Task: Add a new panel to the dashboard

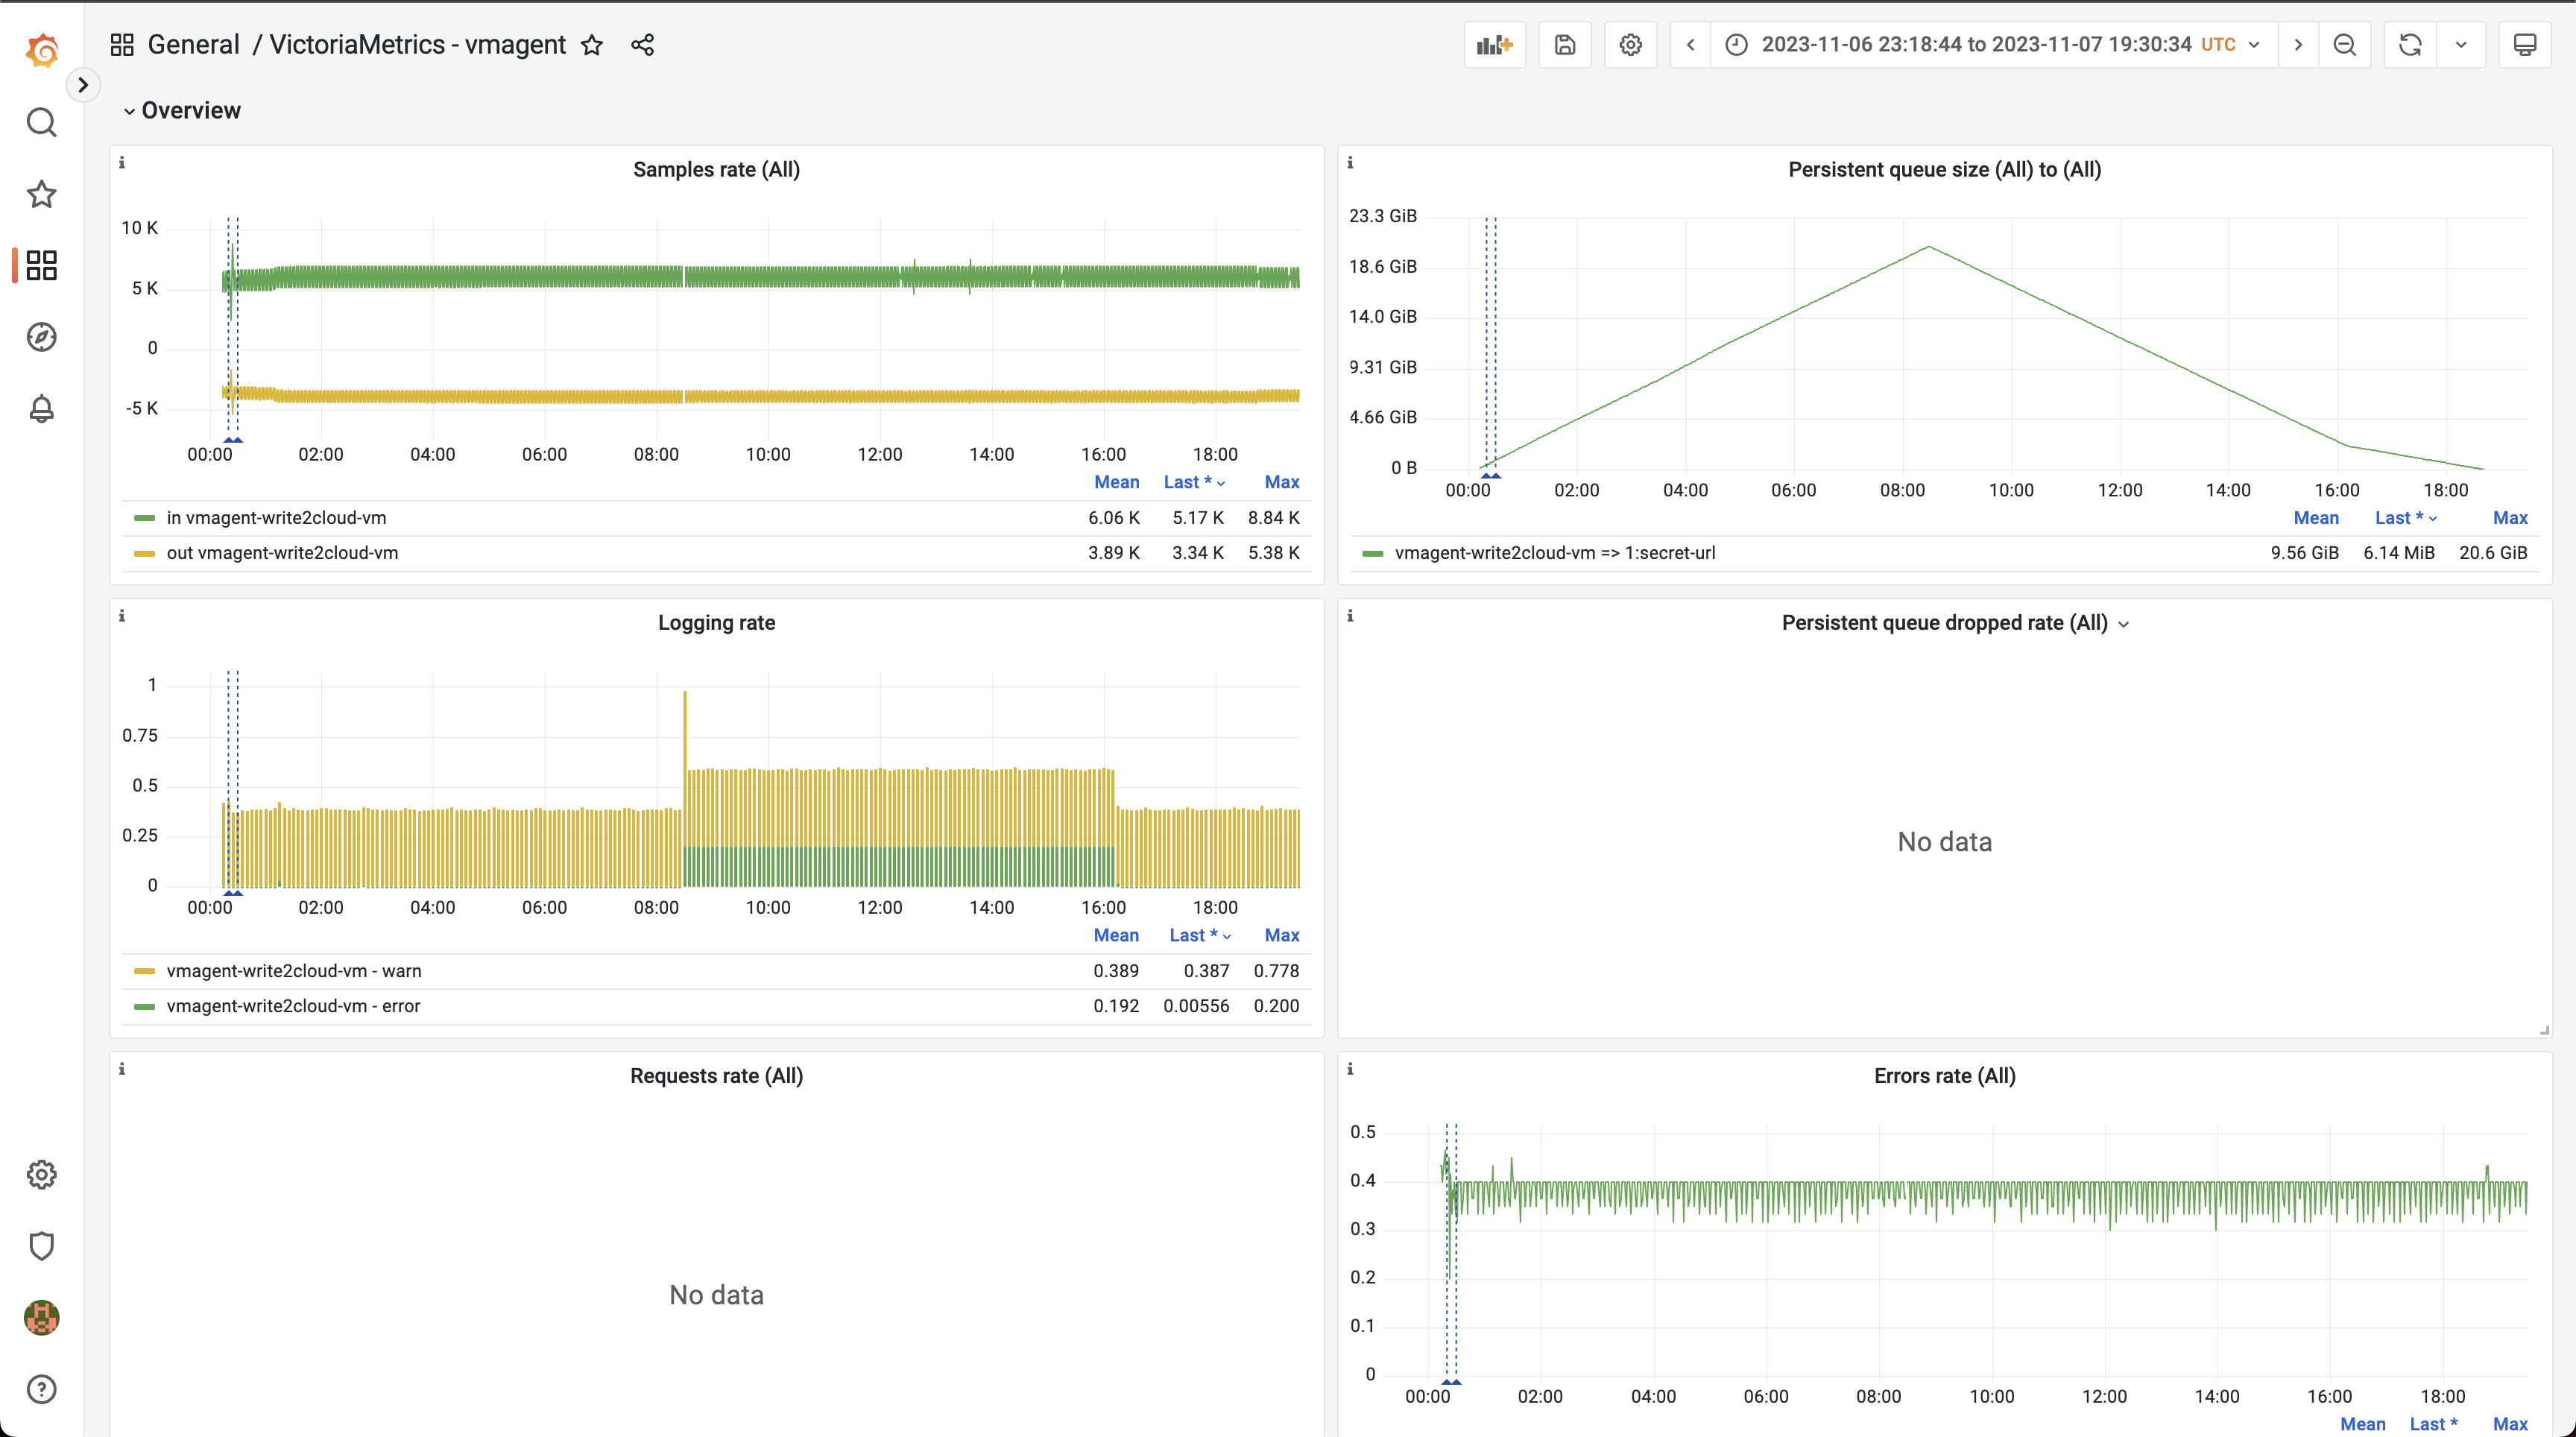Action: [1494, 44]
